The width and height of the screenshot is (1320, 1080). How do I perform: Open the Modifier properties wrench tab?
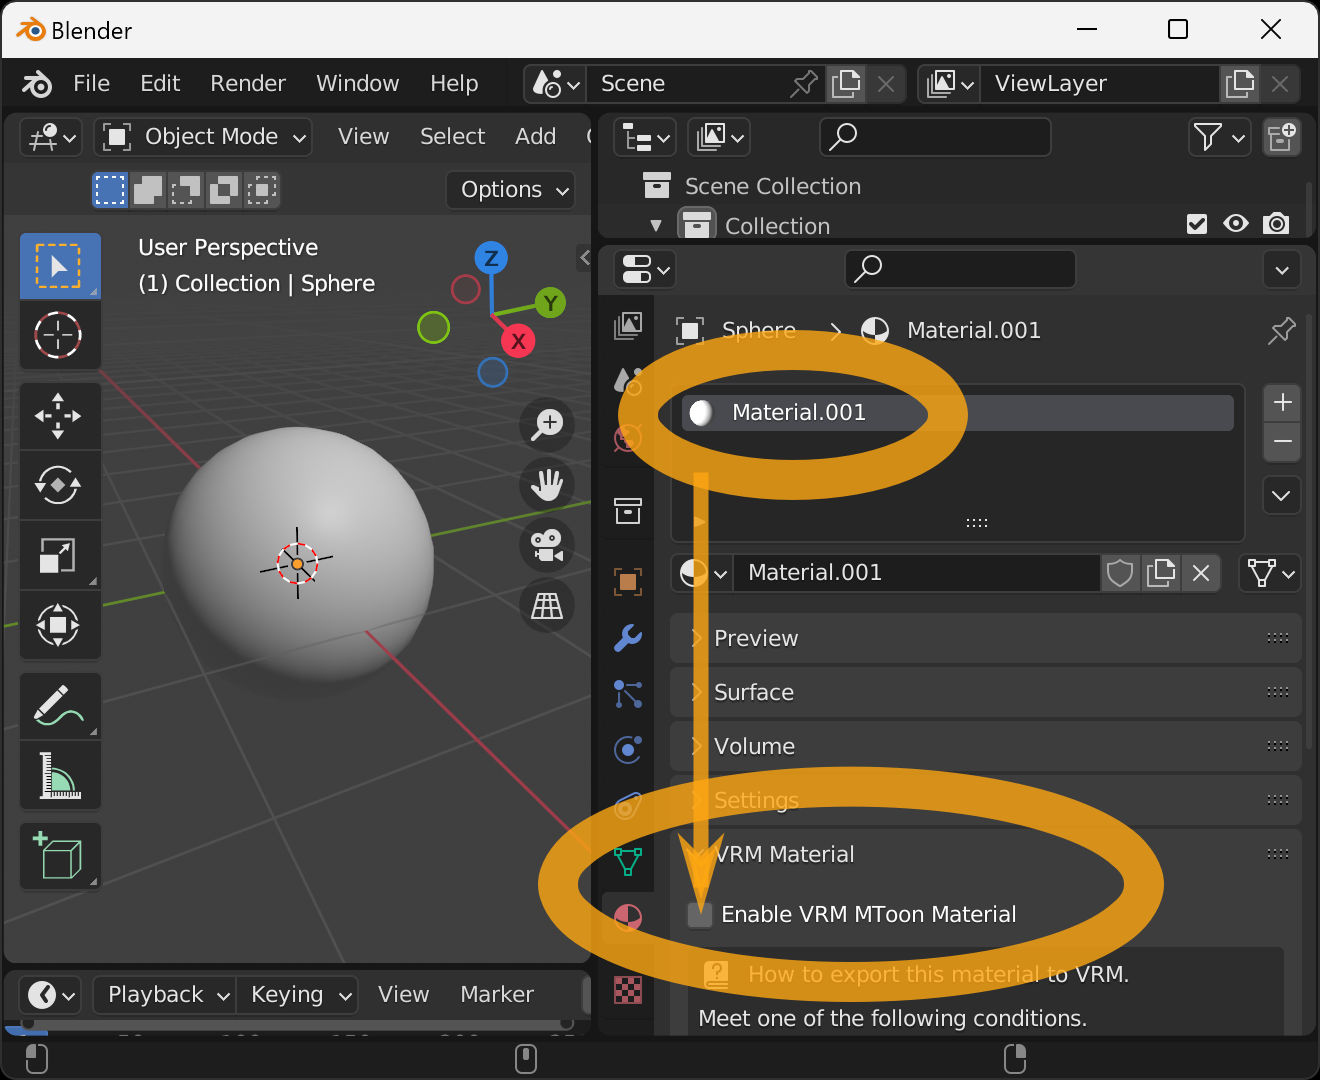tap(628, 637)
